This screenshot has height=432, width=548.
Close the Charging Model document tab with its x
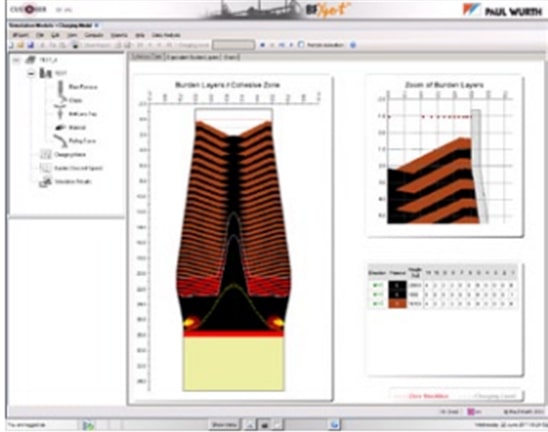click(97, 26)
